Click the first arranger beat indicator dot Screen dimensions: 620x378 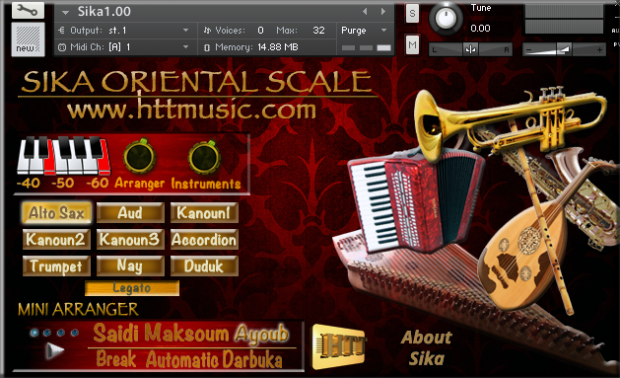[x=34, y=333]
